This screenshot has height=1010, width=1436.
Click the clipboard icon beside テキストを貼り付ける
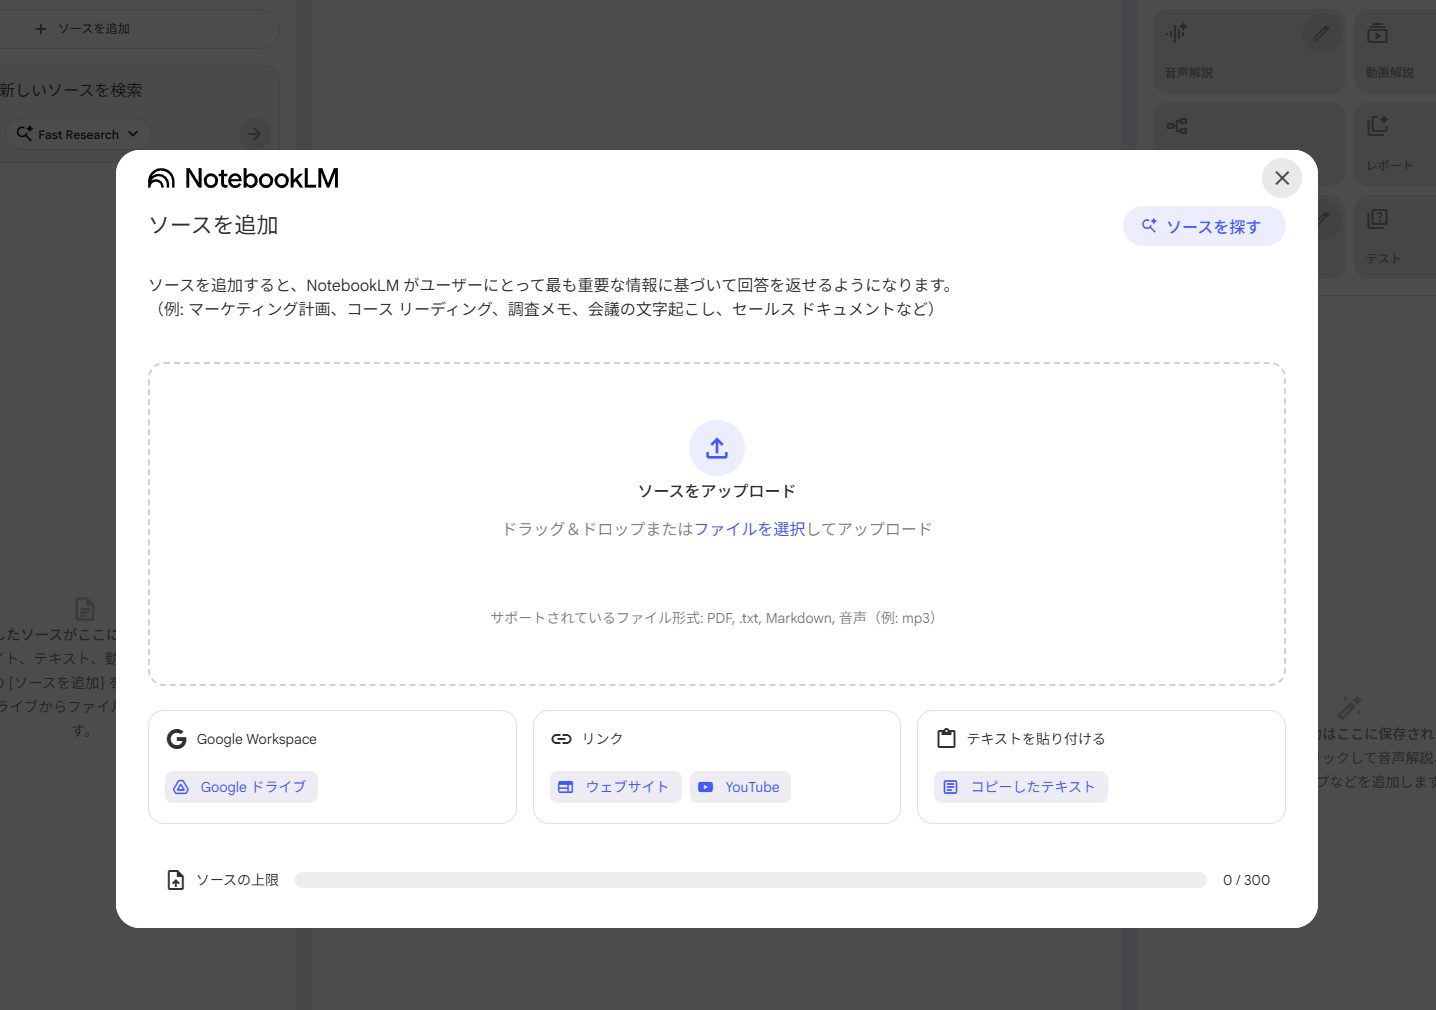point(946,739)
